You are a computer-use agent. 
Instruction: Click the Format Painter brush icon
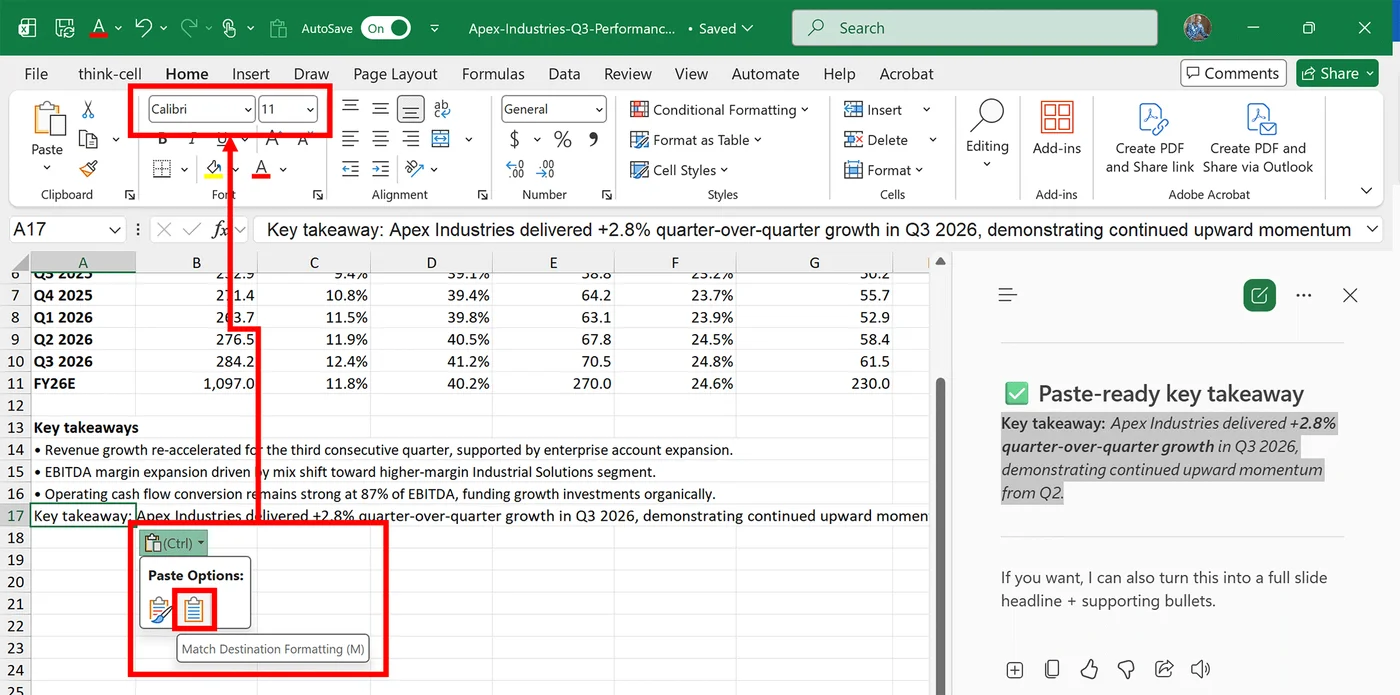coord(88,169)
